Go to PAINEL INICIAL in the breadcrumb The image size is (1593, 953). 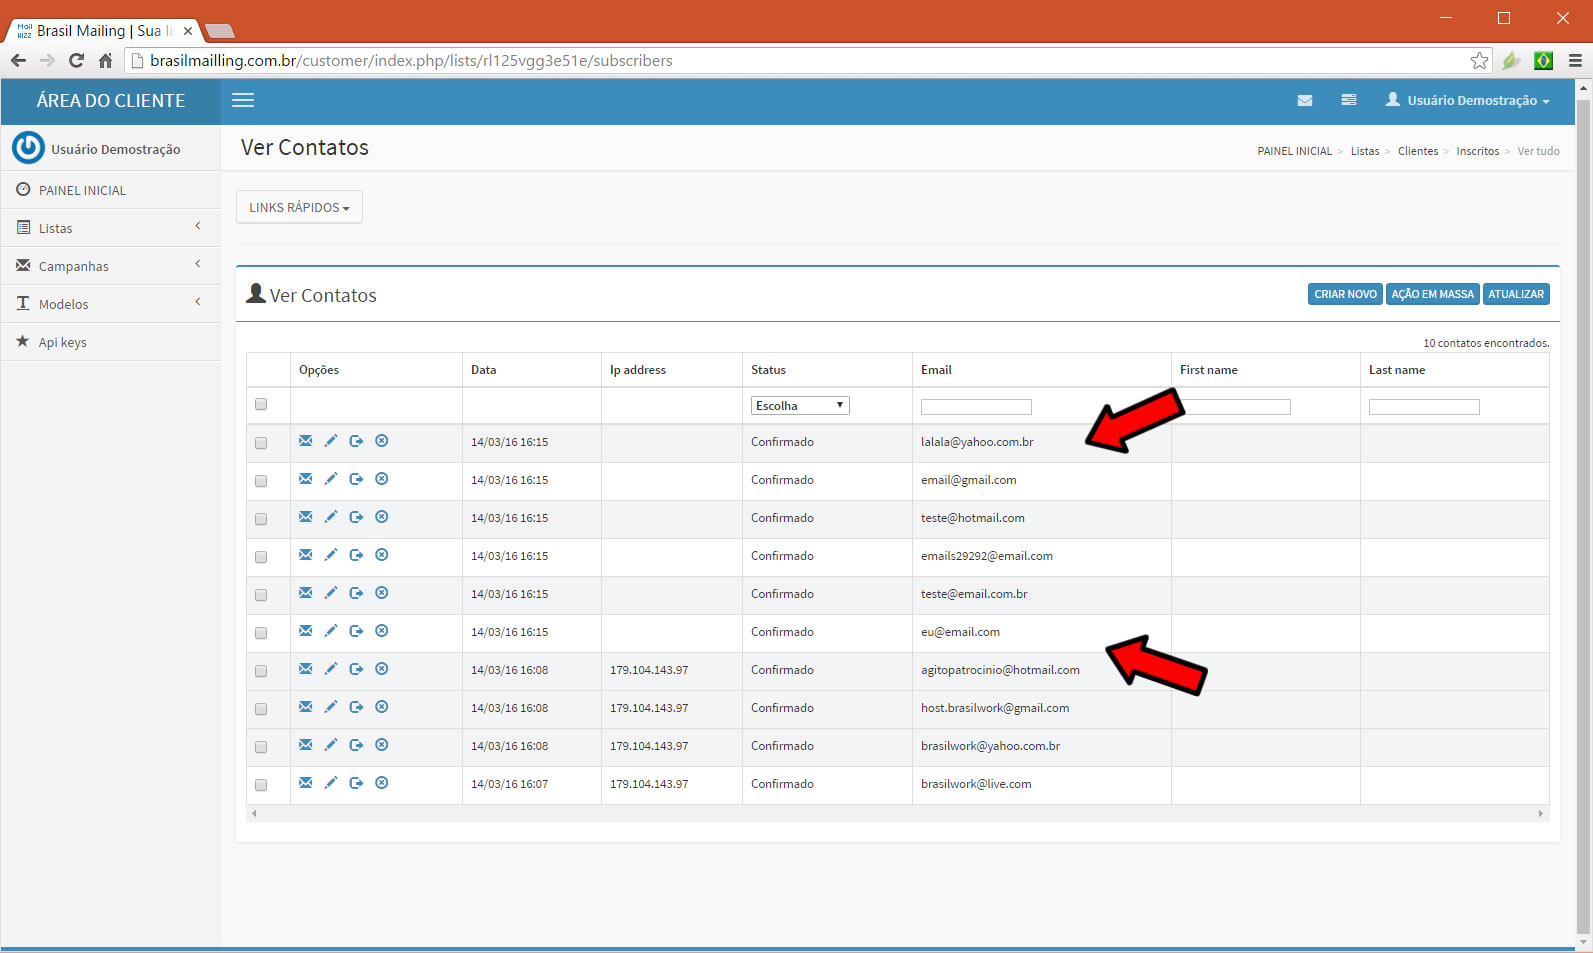(x=1294, y=151)
